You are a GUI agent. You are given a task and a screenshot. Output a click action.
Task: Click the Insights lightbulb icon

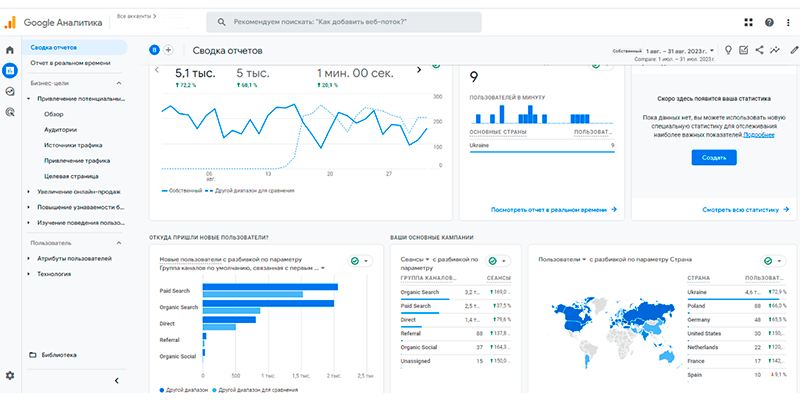pos(729,50)
